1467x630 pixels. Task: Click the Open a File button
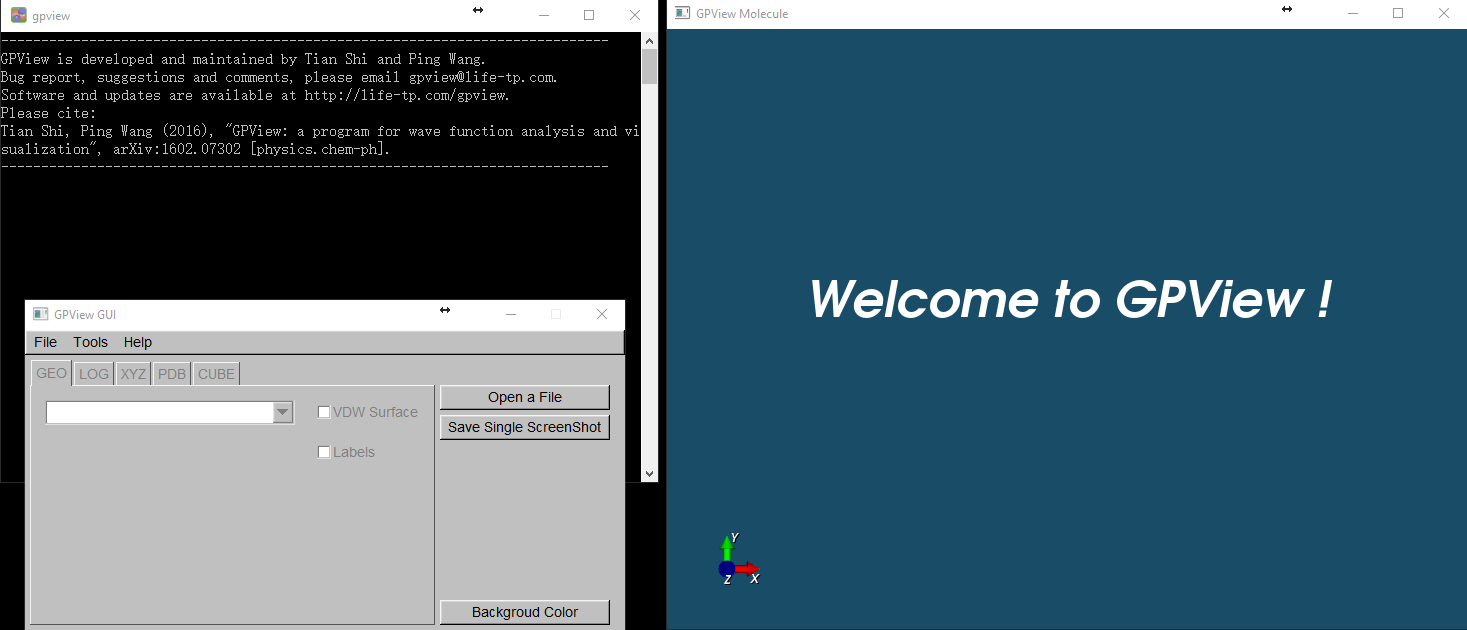pos(525,397)
